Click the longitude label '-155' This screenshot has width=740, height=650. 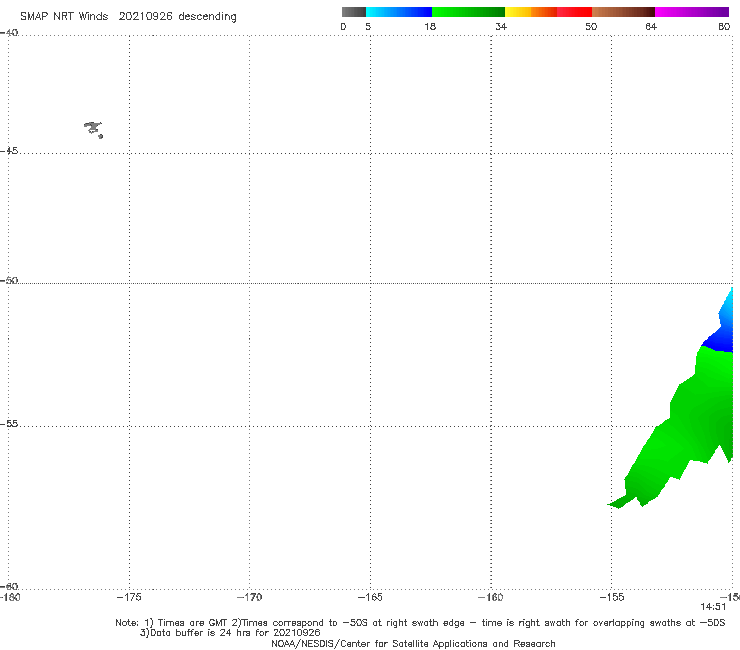coord(612,597)
